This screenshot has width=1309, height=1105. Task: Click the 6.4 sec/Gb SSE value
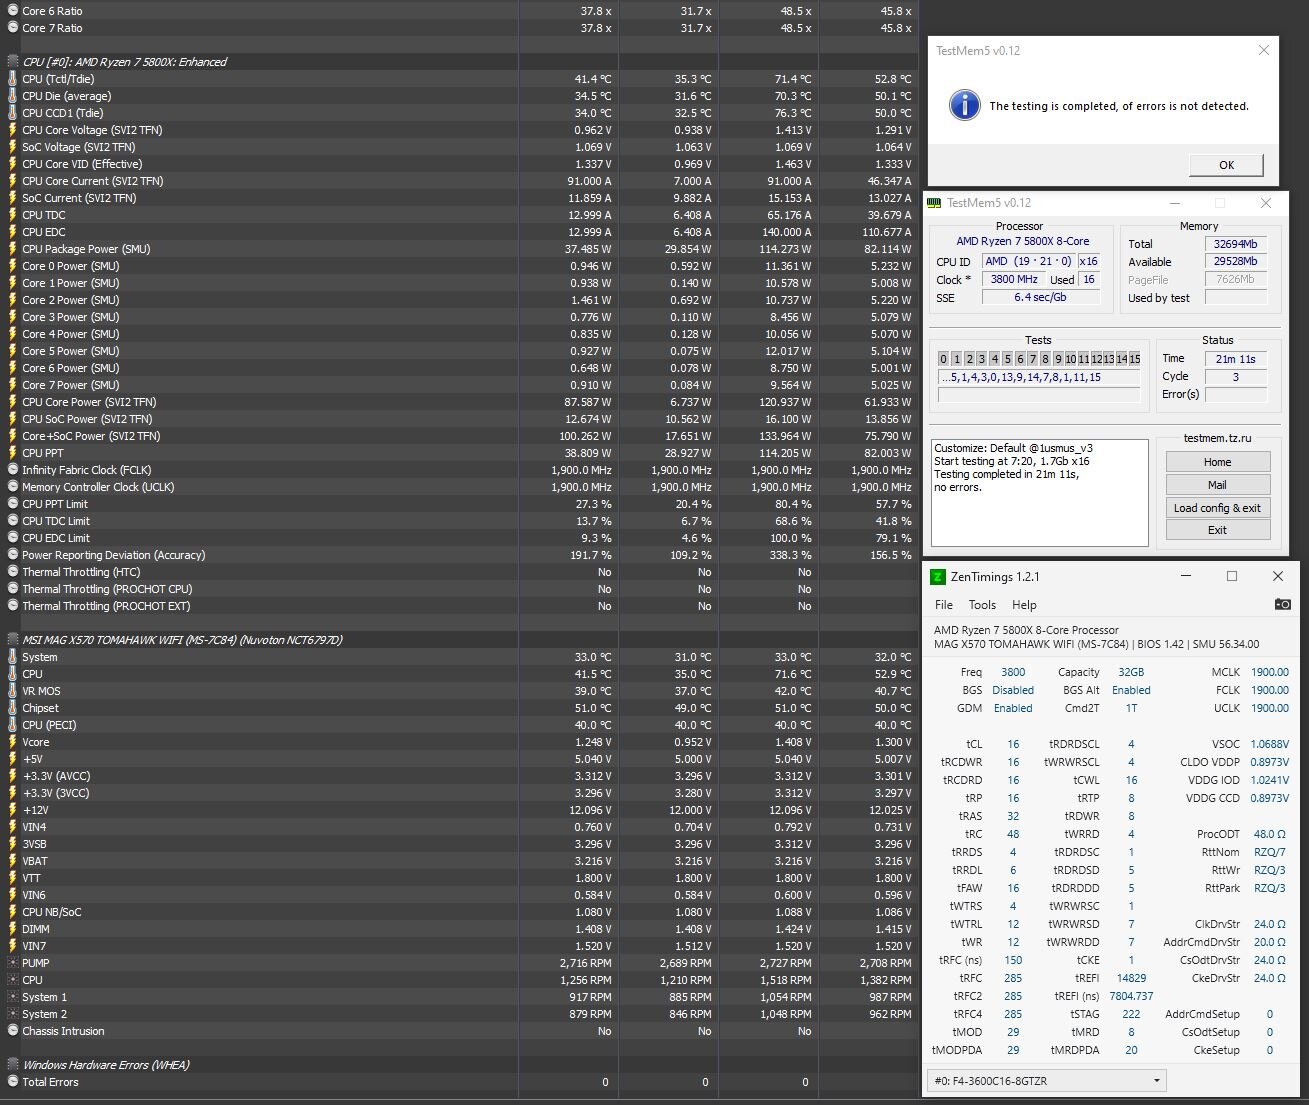(1041, 298)
